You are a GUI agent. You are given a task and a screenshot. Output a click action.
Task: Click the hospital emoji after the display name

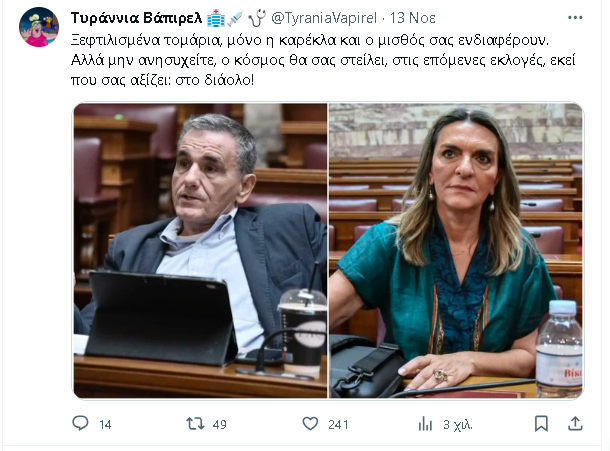tap(216, 18)
